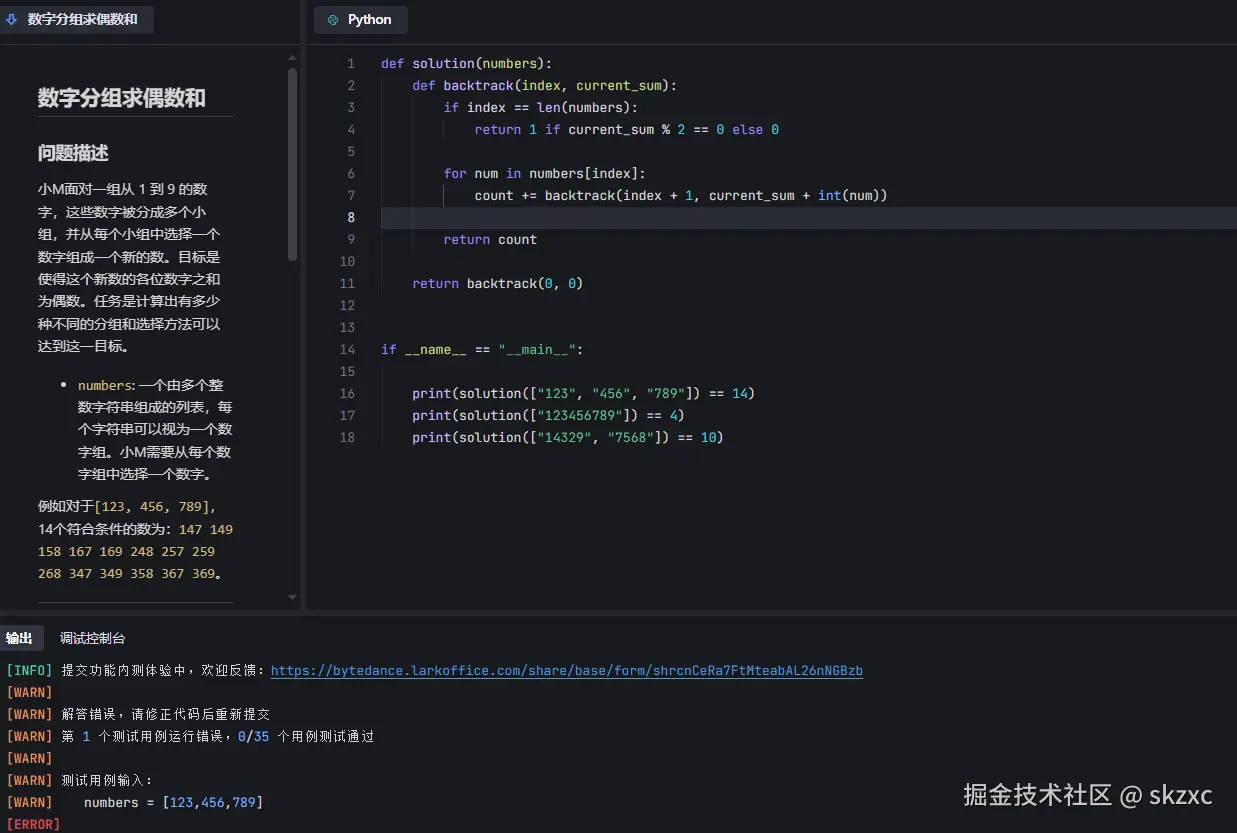The width and height of the screenshot is (1237, 833).
Task: Click the 数字分组求偶数和 heading in description
Action: pyautogui.click(x=122, y=97)
